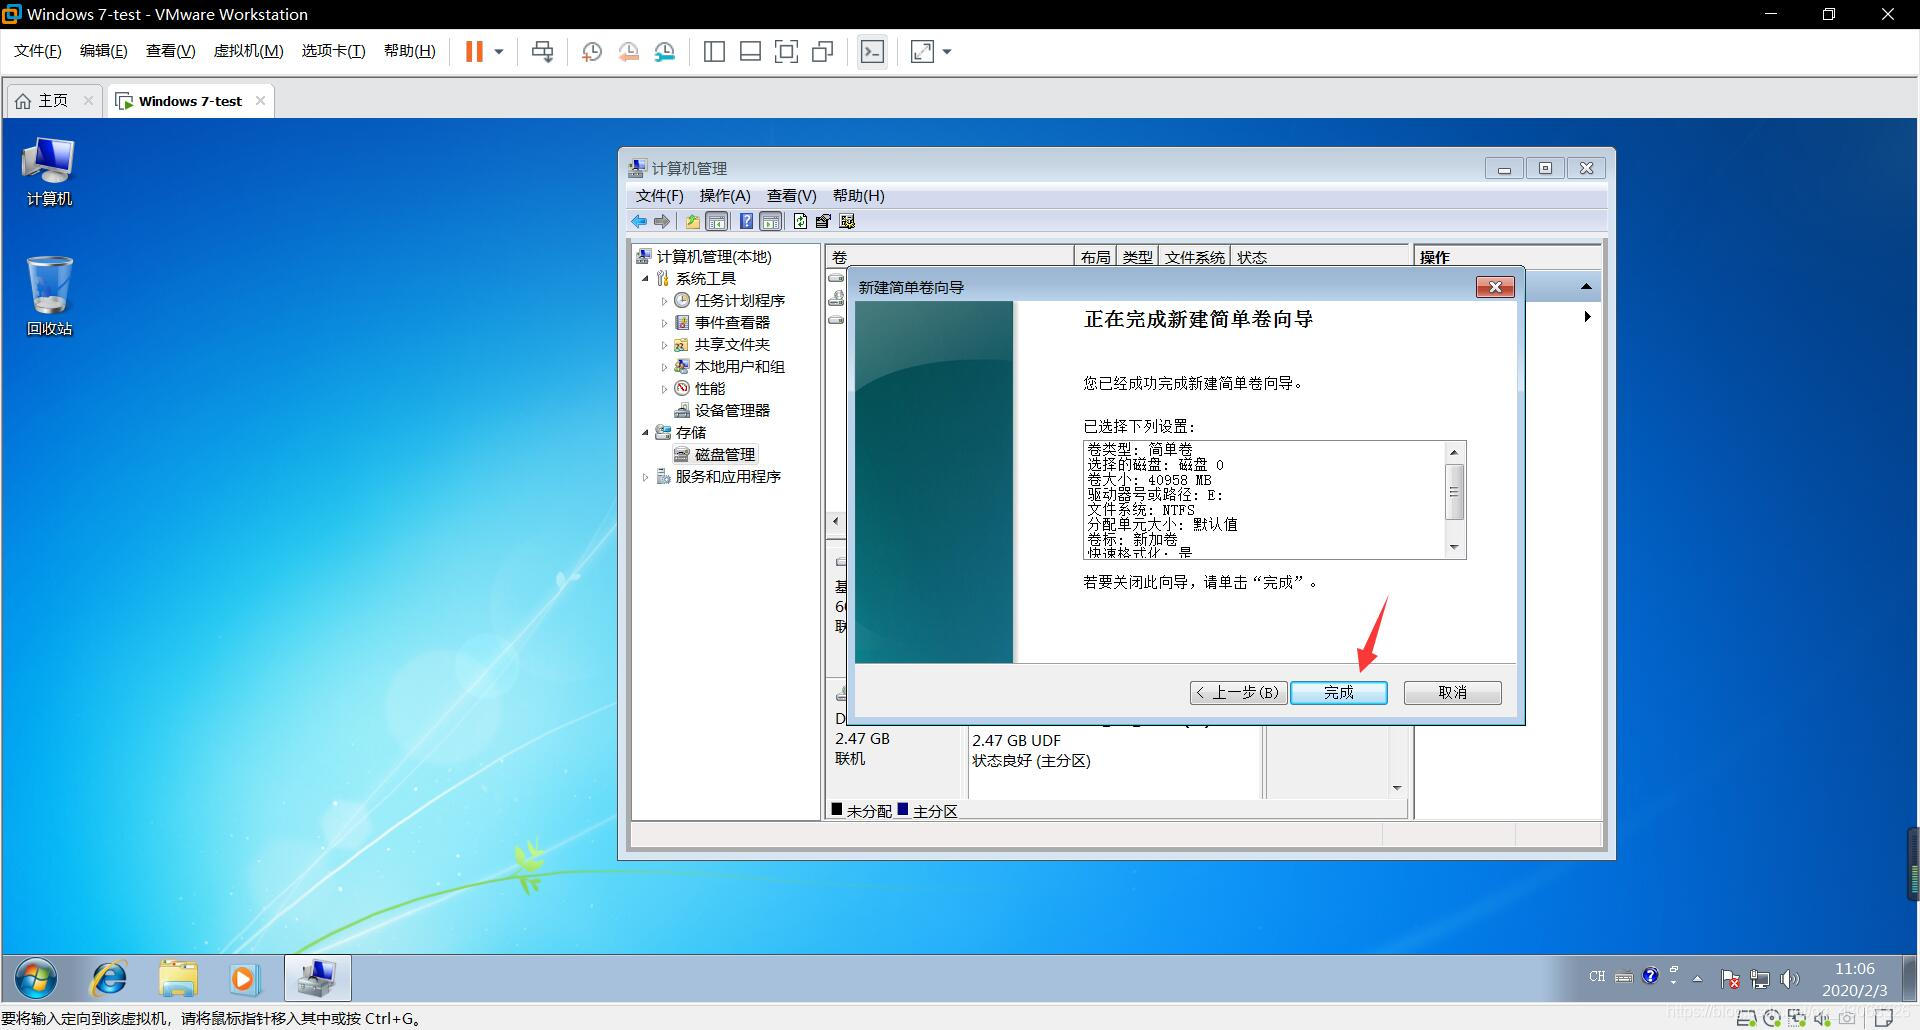Click the forward arrow in 计算机管理 toolbar

(x=662, y=222)
